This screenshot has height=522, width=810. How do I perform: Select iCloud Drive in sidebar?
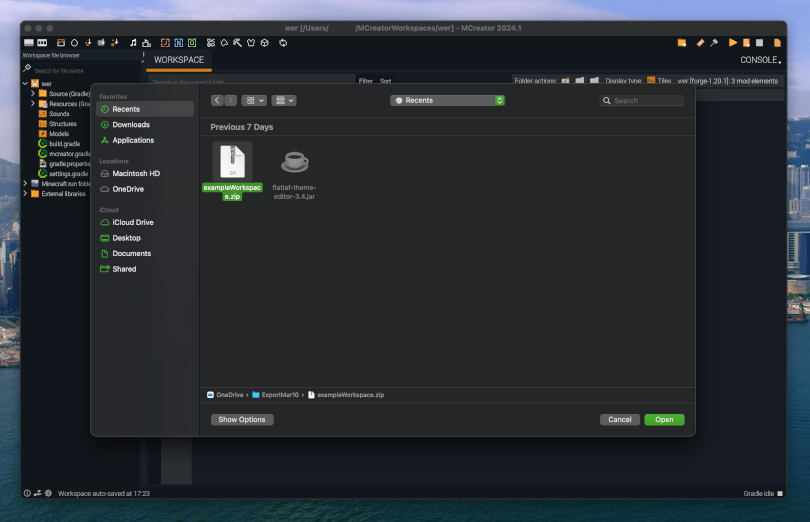tap(145, 222)
